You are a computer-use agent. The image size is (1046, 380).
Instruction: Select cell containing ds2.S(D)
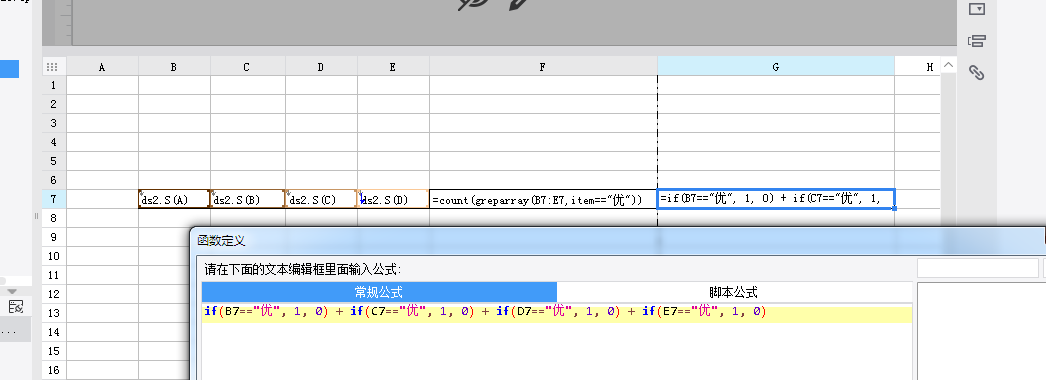(x=393, y=199)
